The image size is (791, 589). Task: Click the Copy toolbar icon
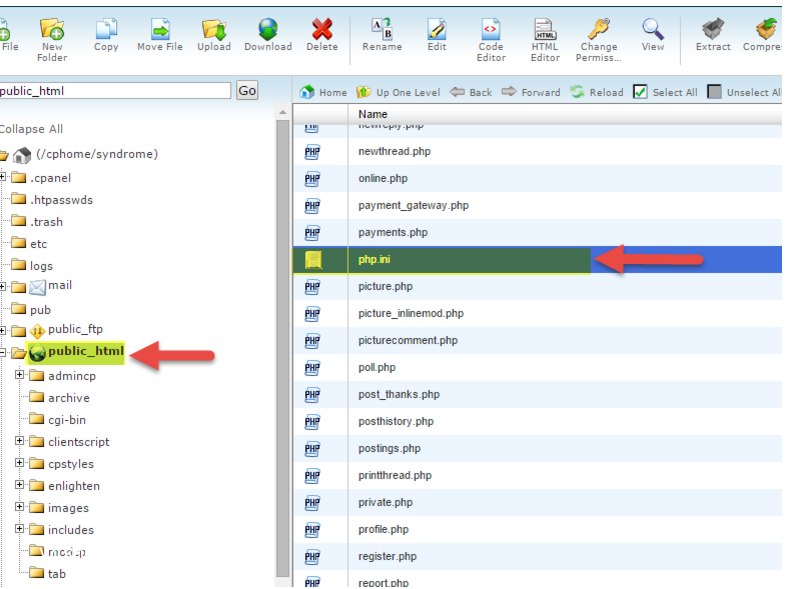click(106, 29)
